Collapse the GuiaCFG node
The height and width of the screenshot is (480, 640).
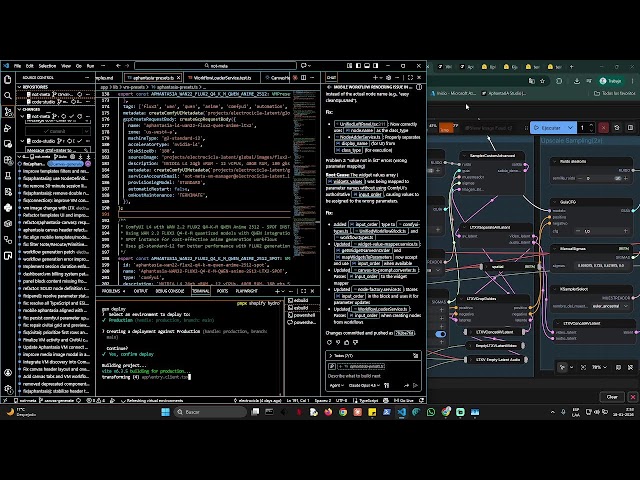pyautogui.click(x=555, y=202)
